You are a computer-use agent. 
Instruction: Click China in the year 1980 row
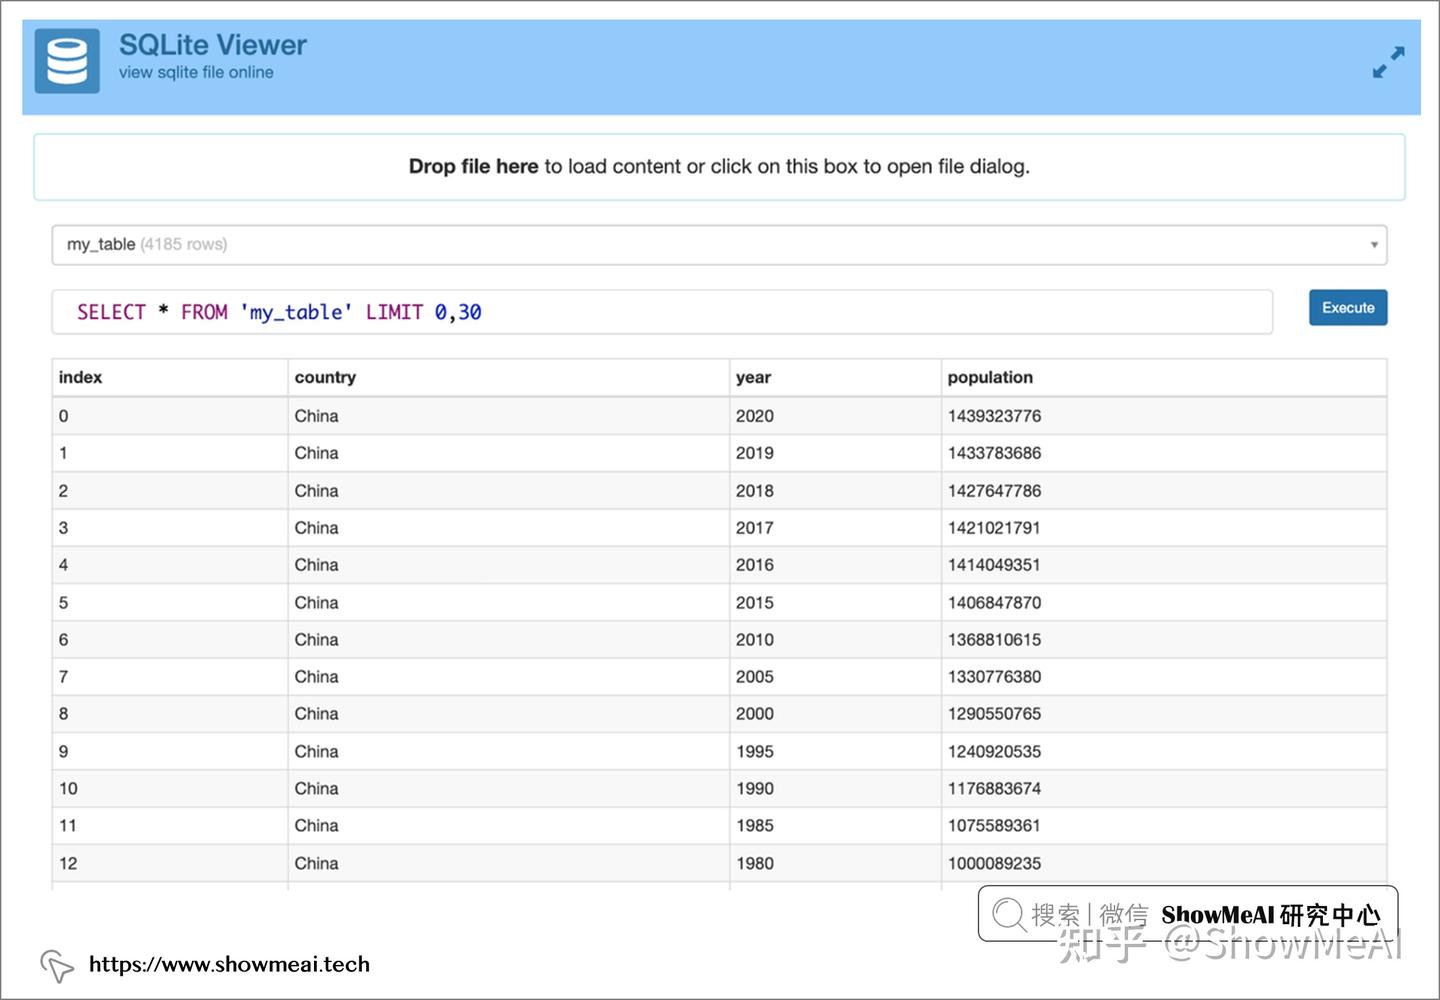click(x=509, y=864)
